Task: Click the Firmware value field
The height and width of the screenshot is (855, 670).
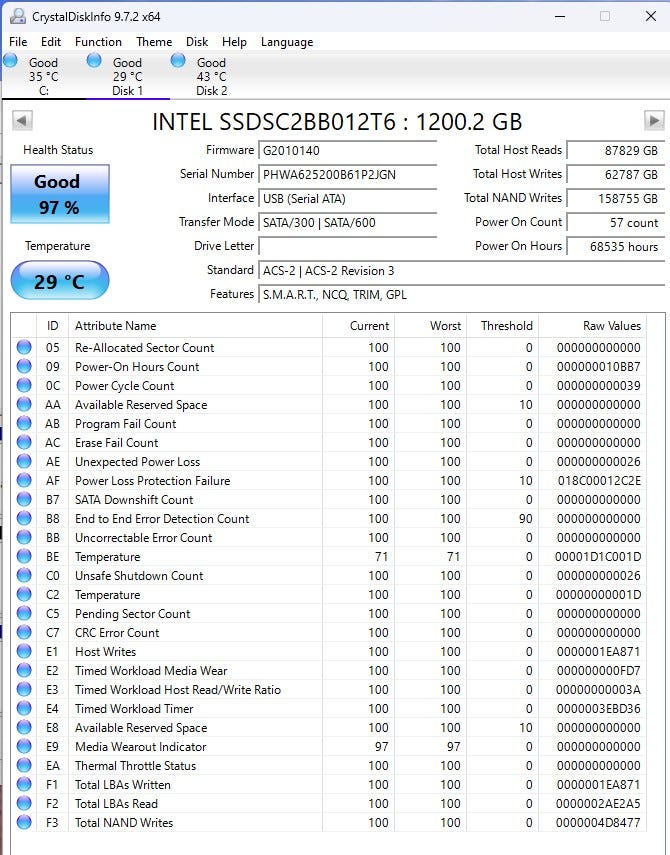Action: [347, 150]
